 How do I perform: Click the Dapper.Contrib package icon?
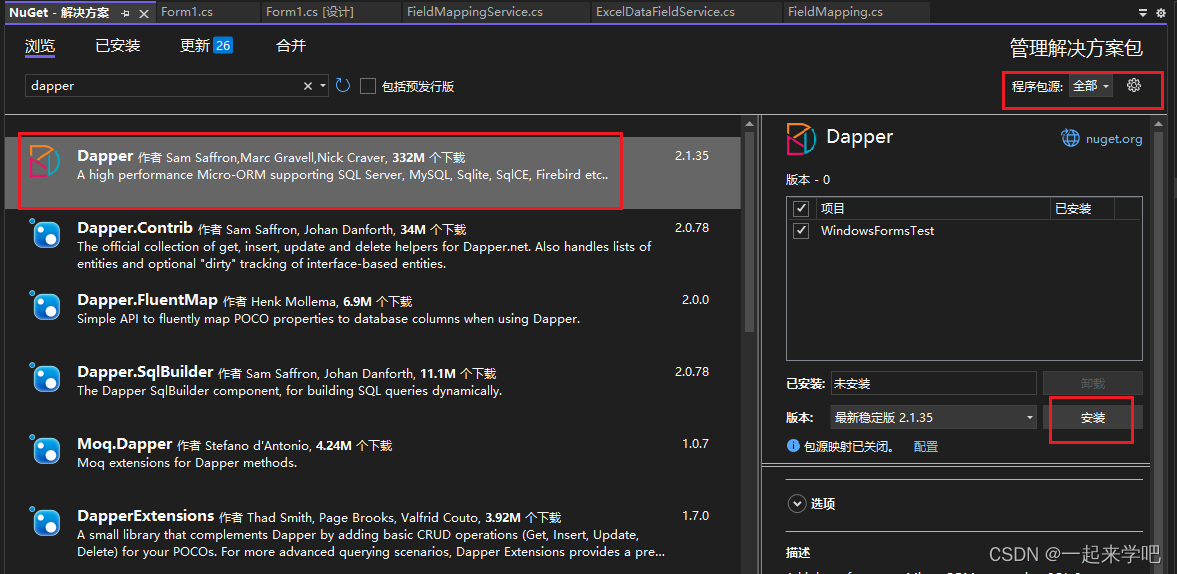[47, 234]
